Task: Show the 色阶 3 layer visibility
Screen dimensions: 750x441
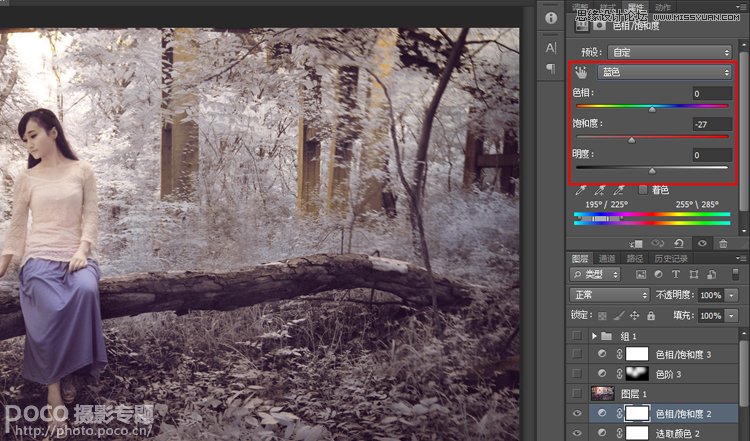Action: pyautogui.click(x=576, y=373)
